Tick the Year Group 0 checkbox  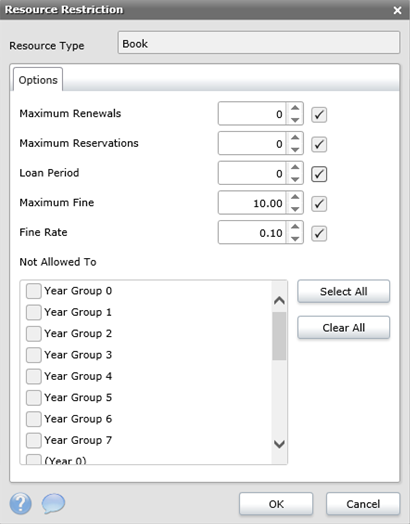click(34, 291)
